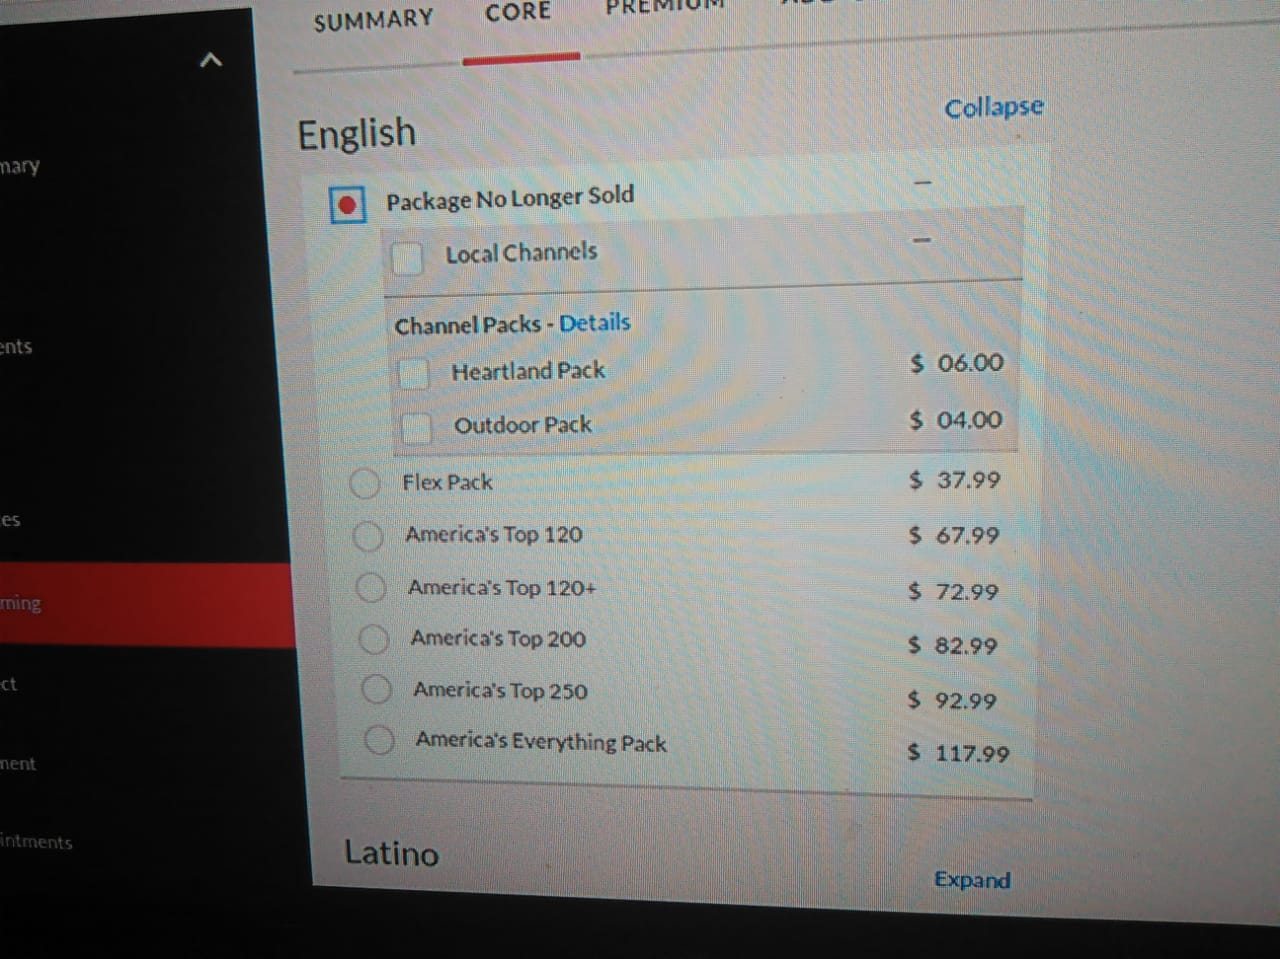
Task: Choose the Flex Pack radio option
Action: tap(364, 484)
